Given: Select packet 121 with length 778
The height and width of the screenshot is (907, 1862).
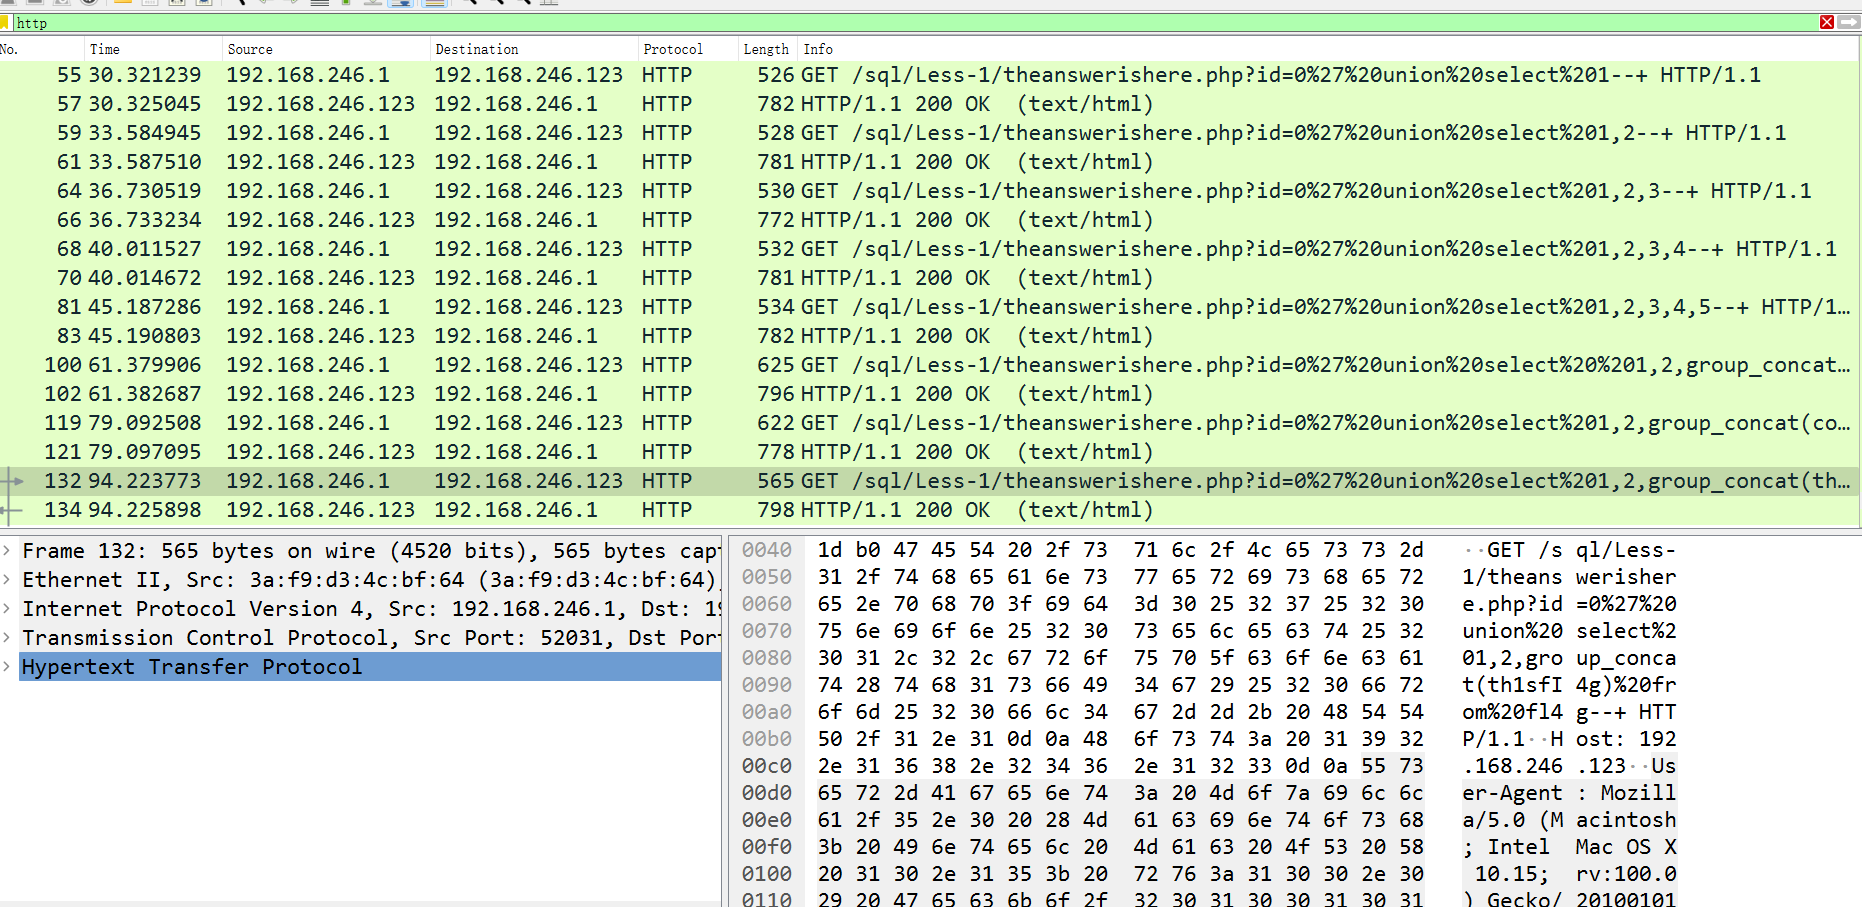Looking at the screenshot, I should [930, 452].
